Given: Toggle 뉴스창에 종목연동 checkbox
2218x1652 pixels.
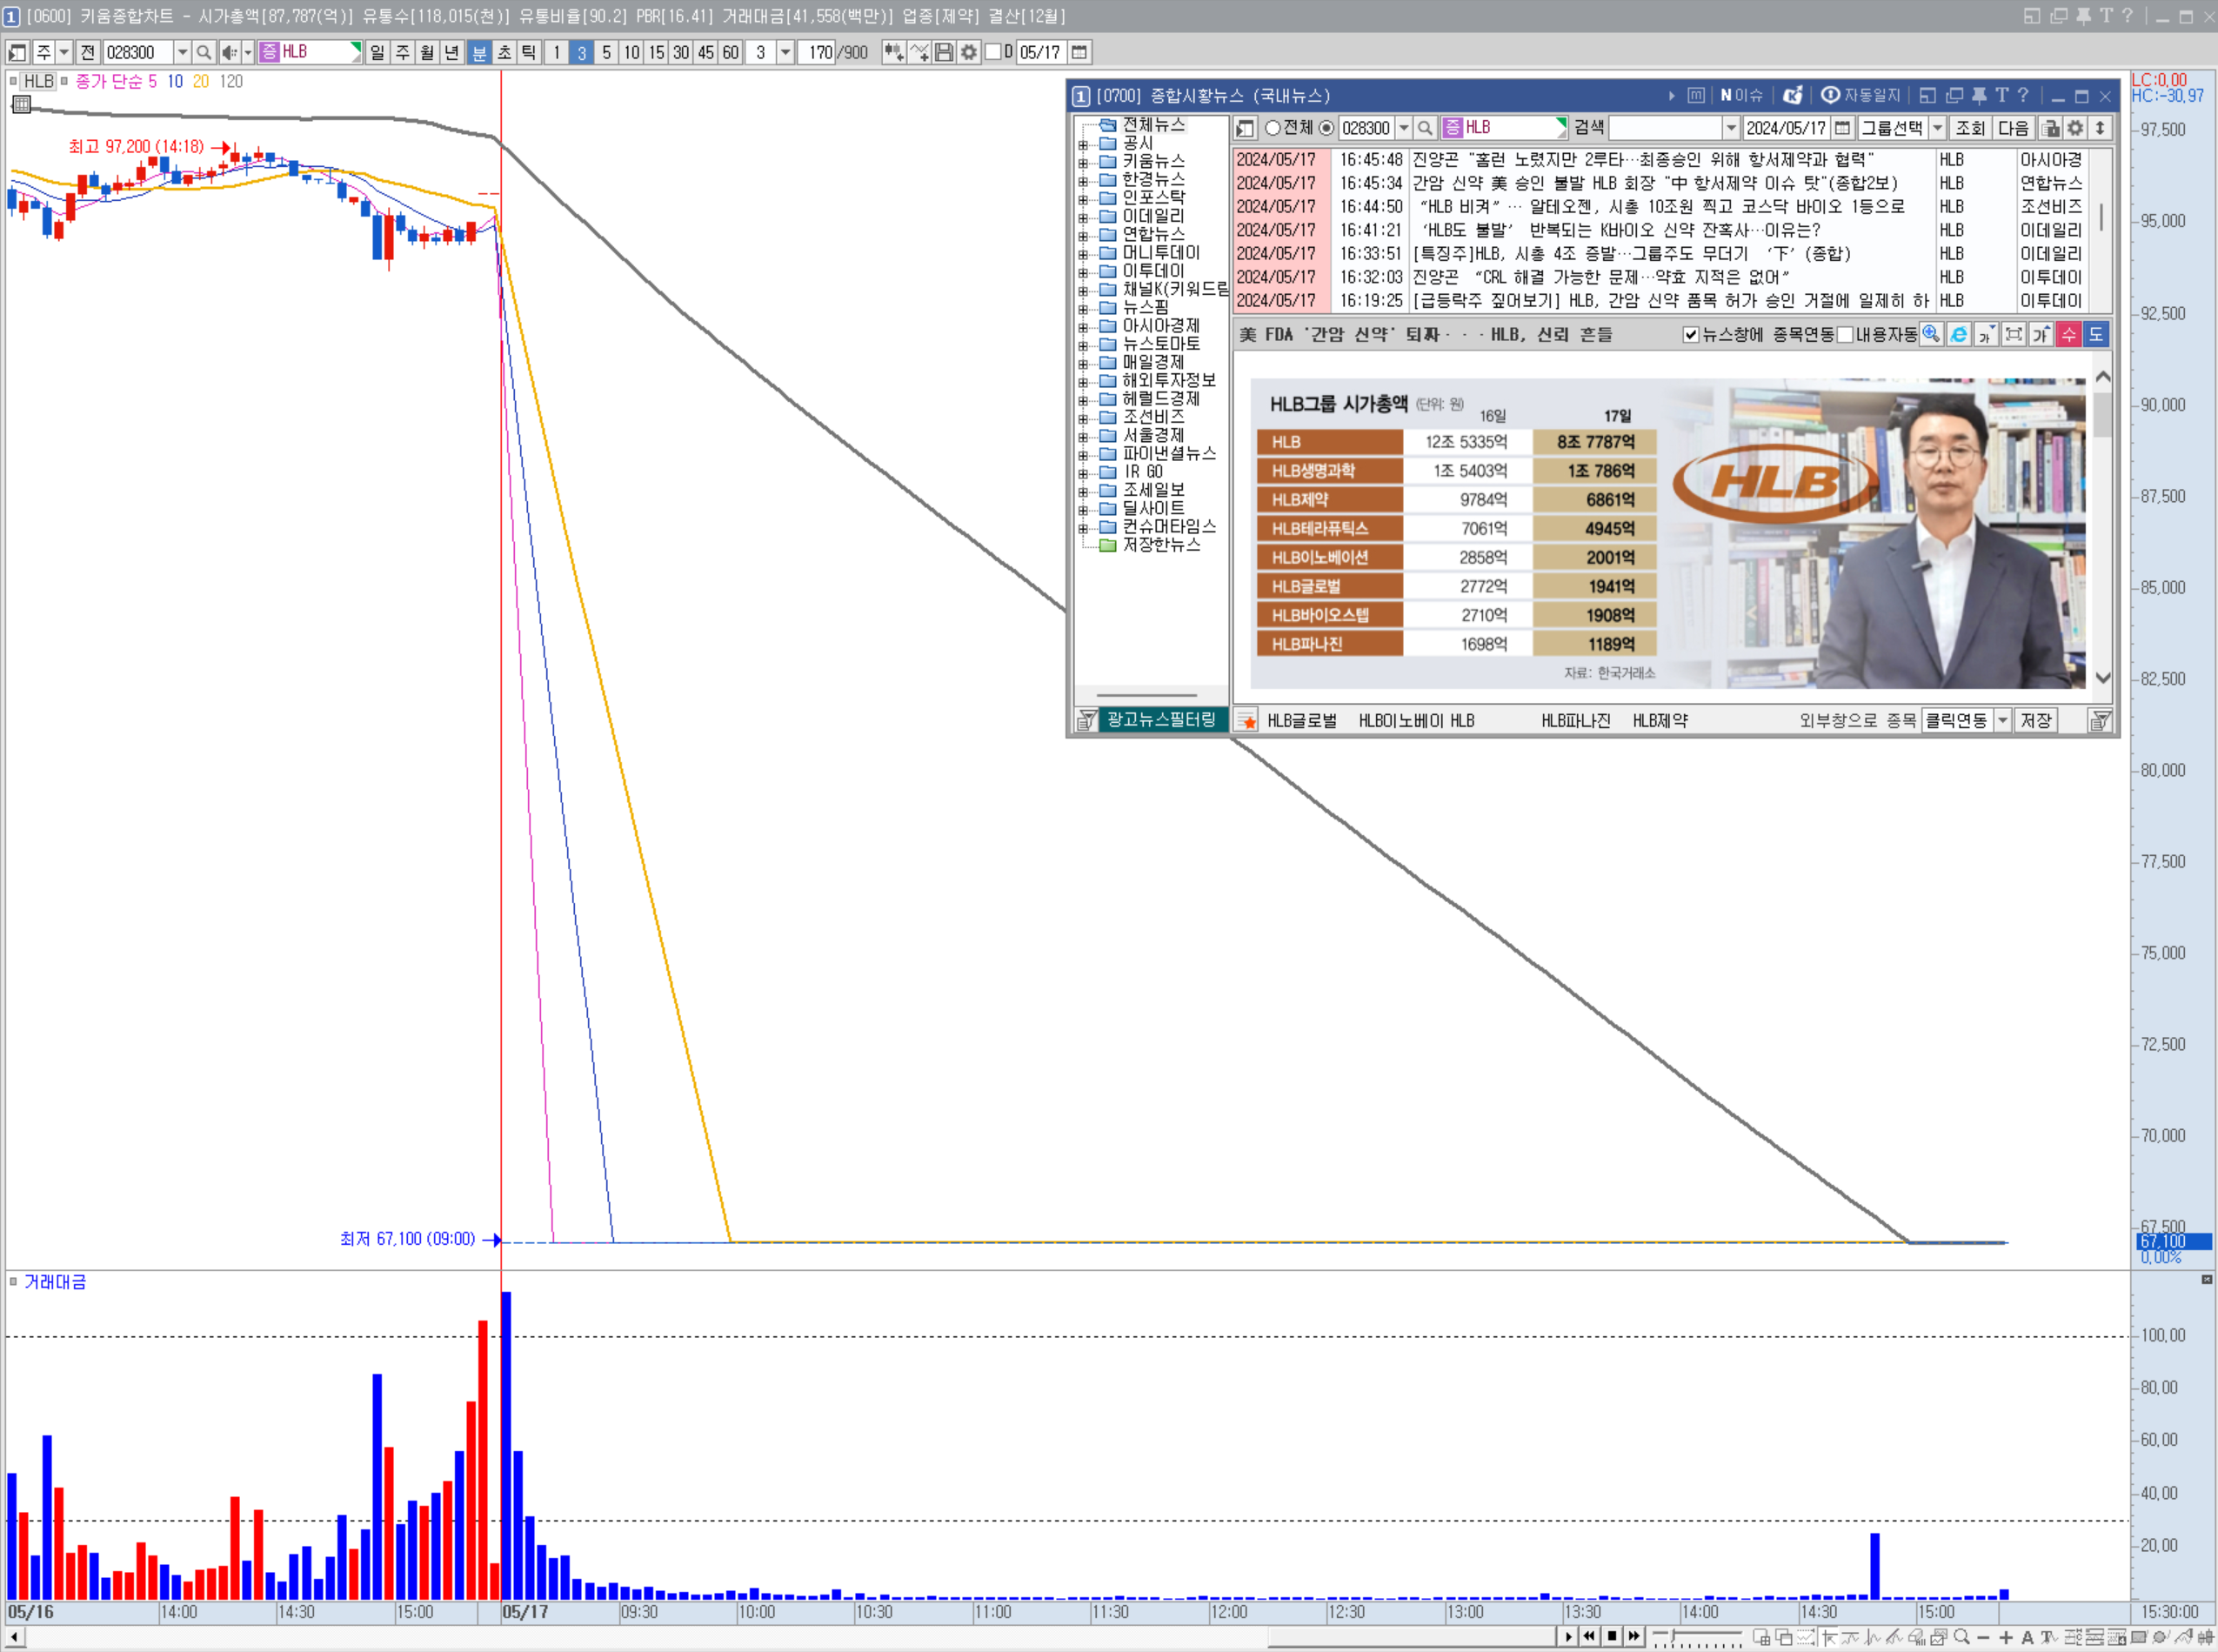Looking at the screenshot, I should (x=1690, y=335).
